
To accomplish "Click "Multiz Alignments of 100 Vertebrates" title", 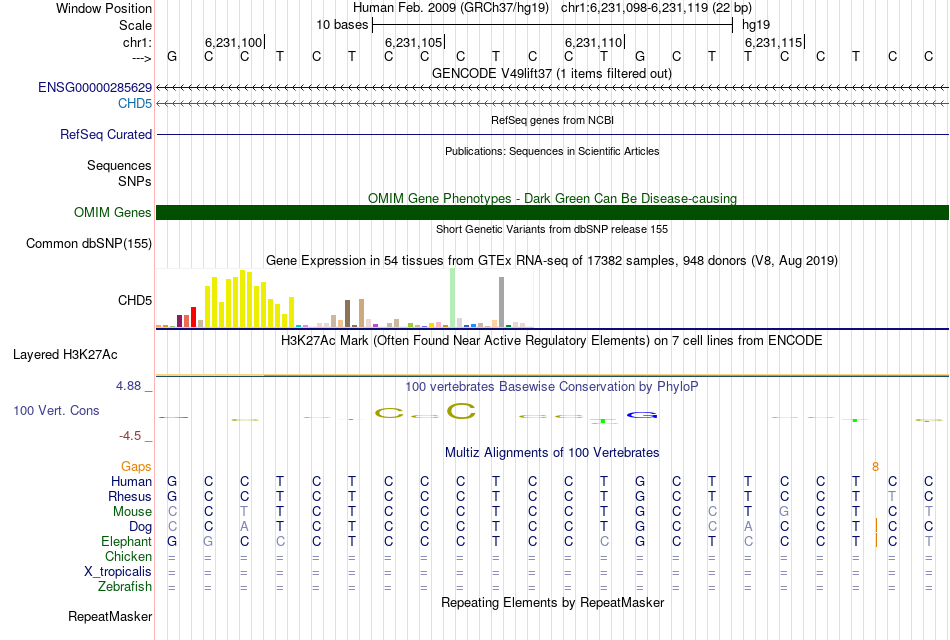I will [552, 453].
